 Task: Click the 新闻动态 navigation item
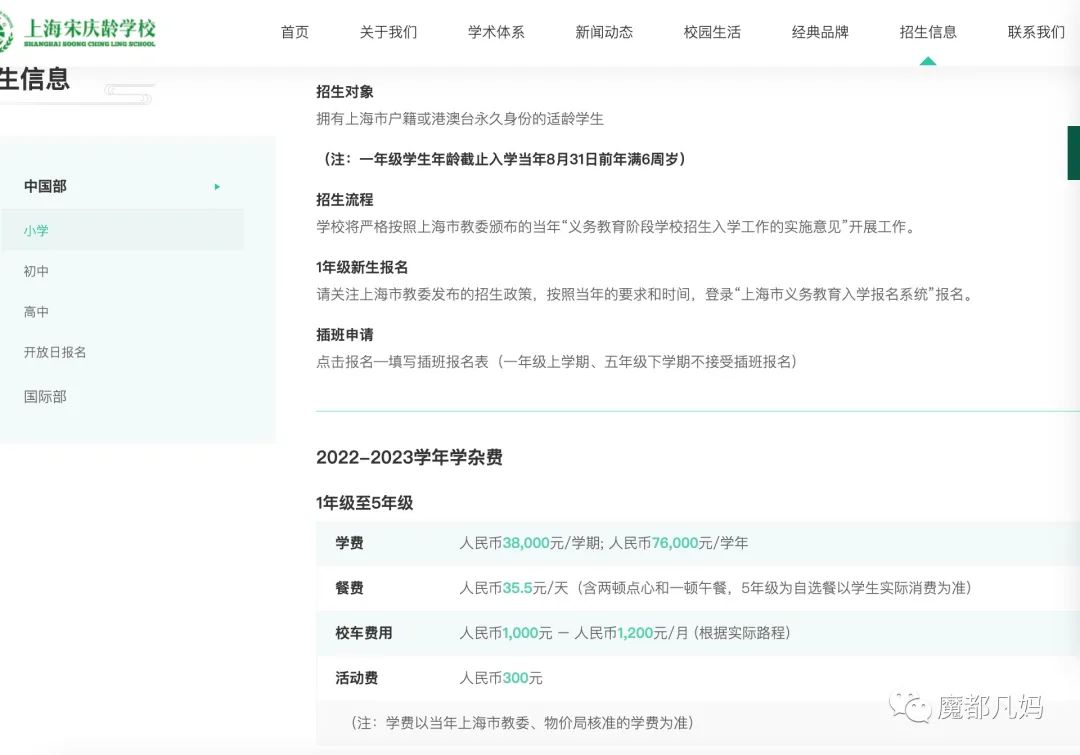[604, 31]
